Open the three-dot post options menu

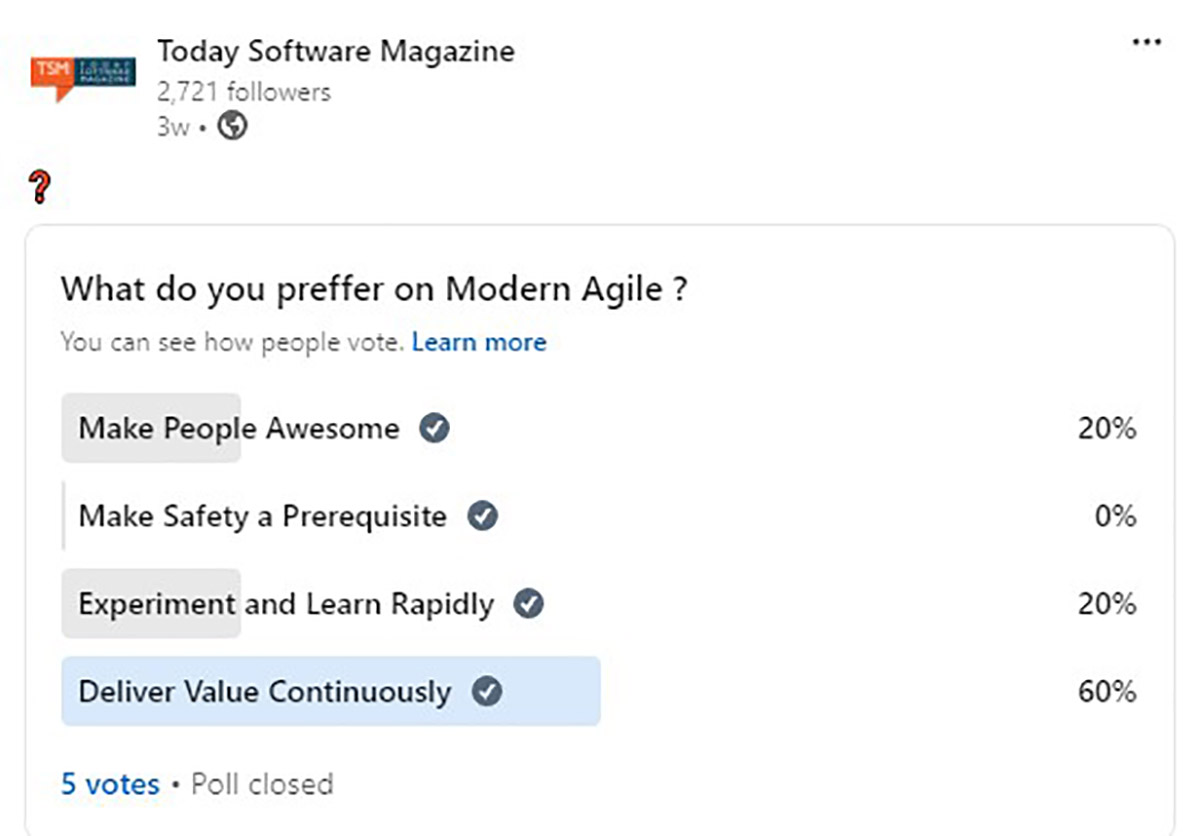tap(1146, 43)
